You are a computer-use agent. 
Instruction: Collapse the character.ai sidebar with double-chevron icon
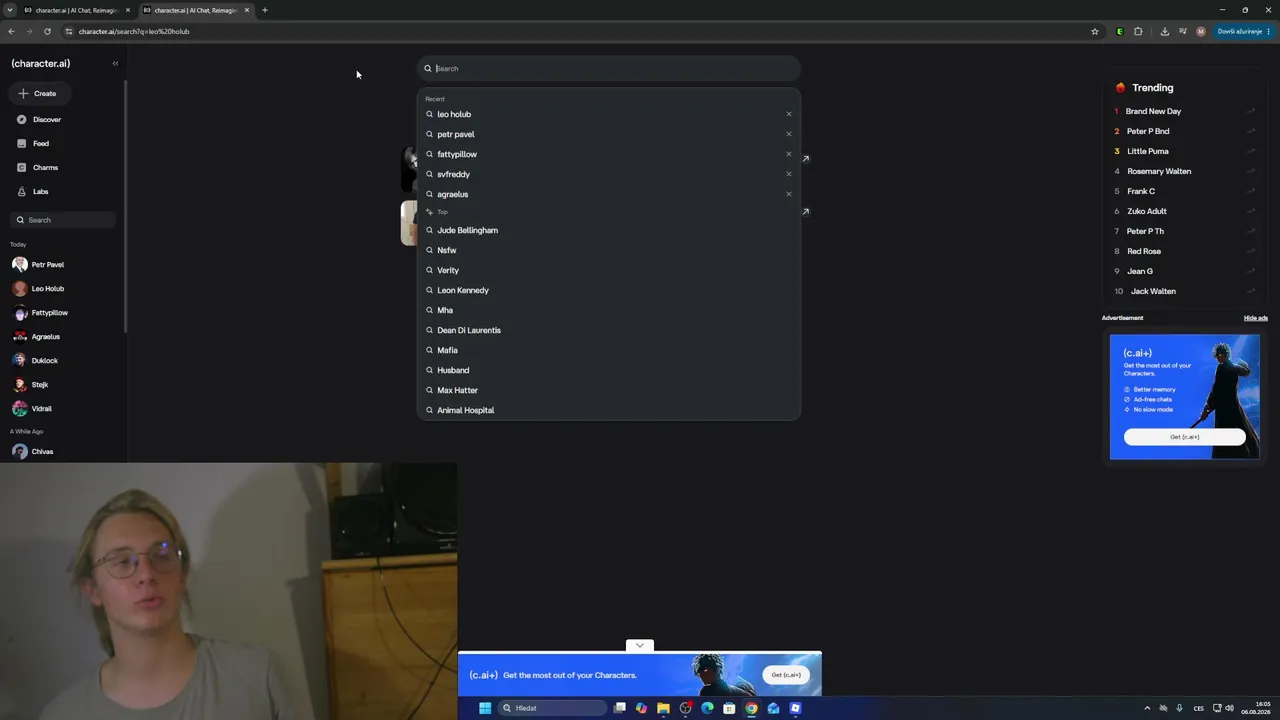click(x=115, y=63)
